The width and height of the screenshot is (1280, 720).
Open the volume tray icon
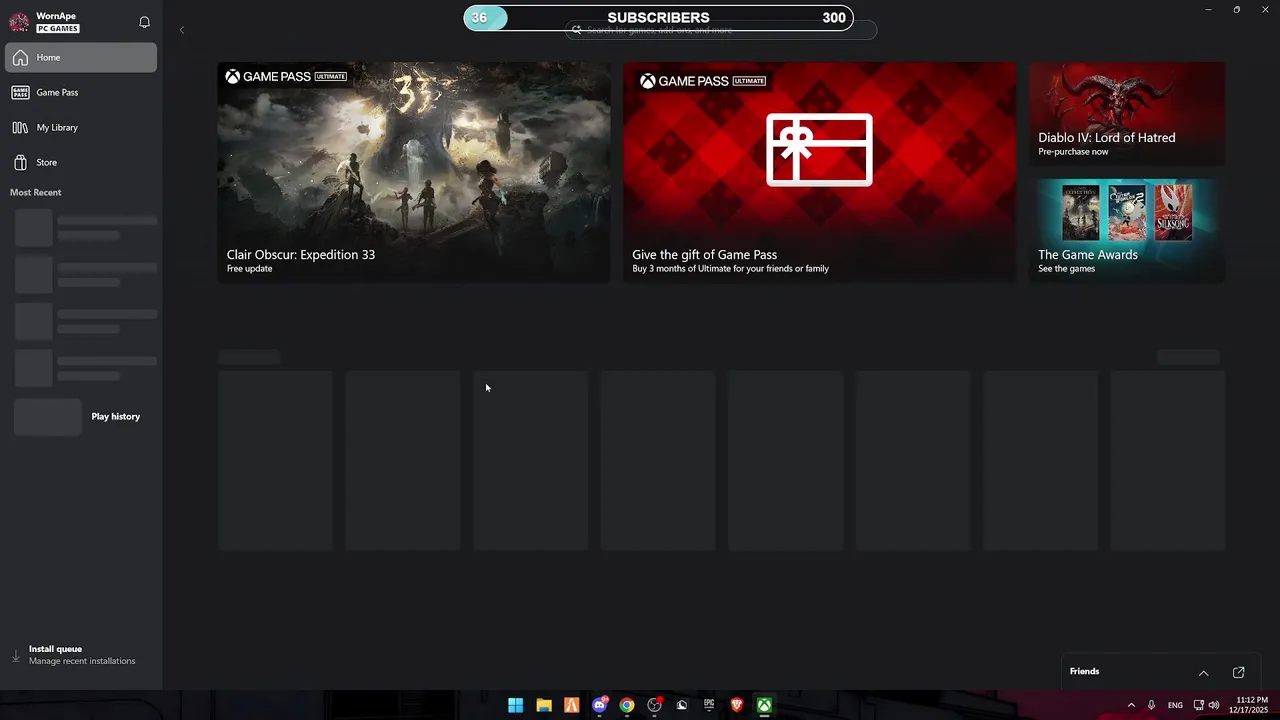tap(1214, 705)
